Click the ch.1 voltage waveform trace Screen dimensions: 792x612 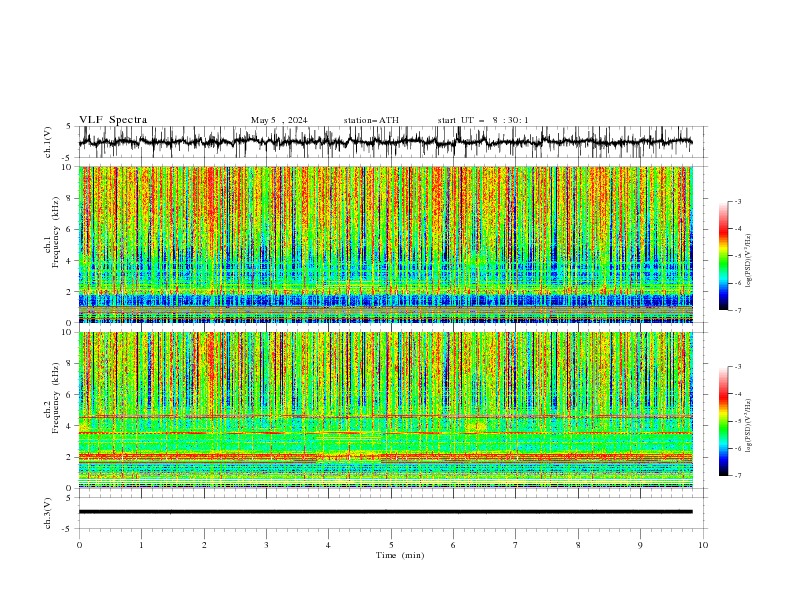click(x=385, y=142)
